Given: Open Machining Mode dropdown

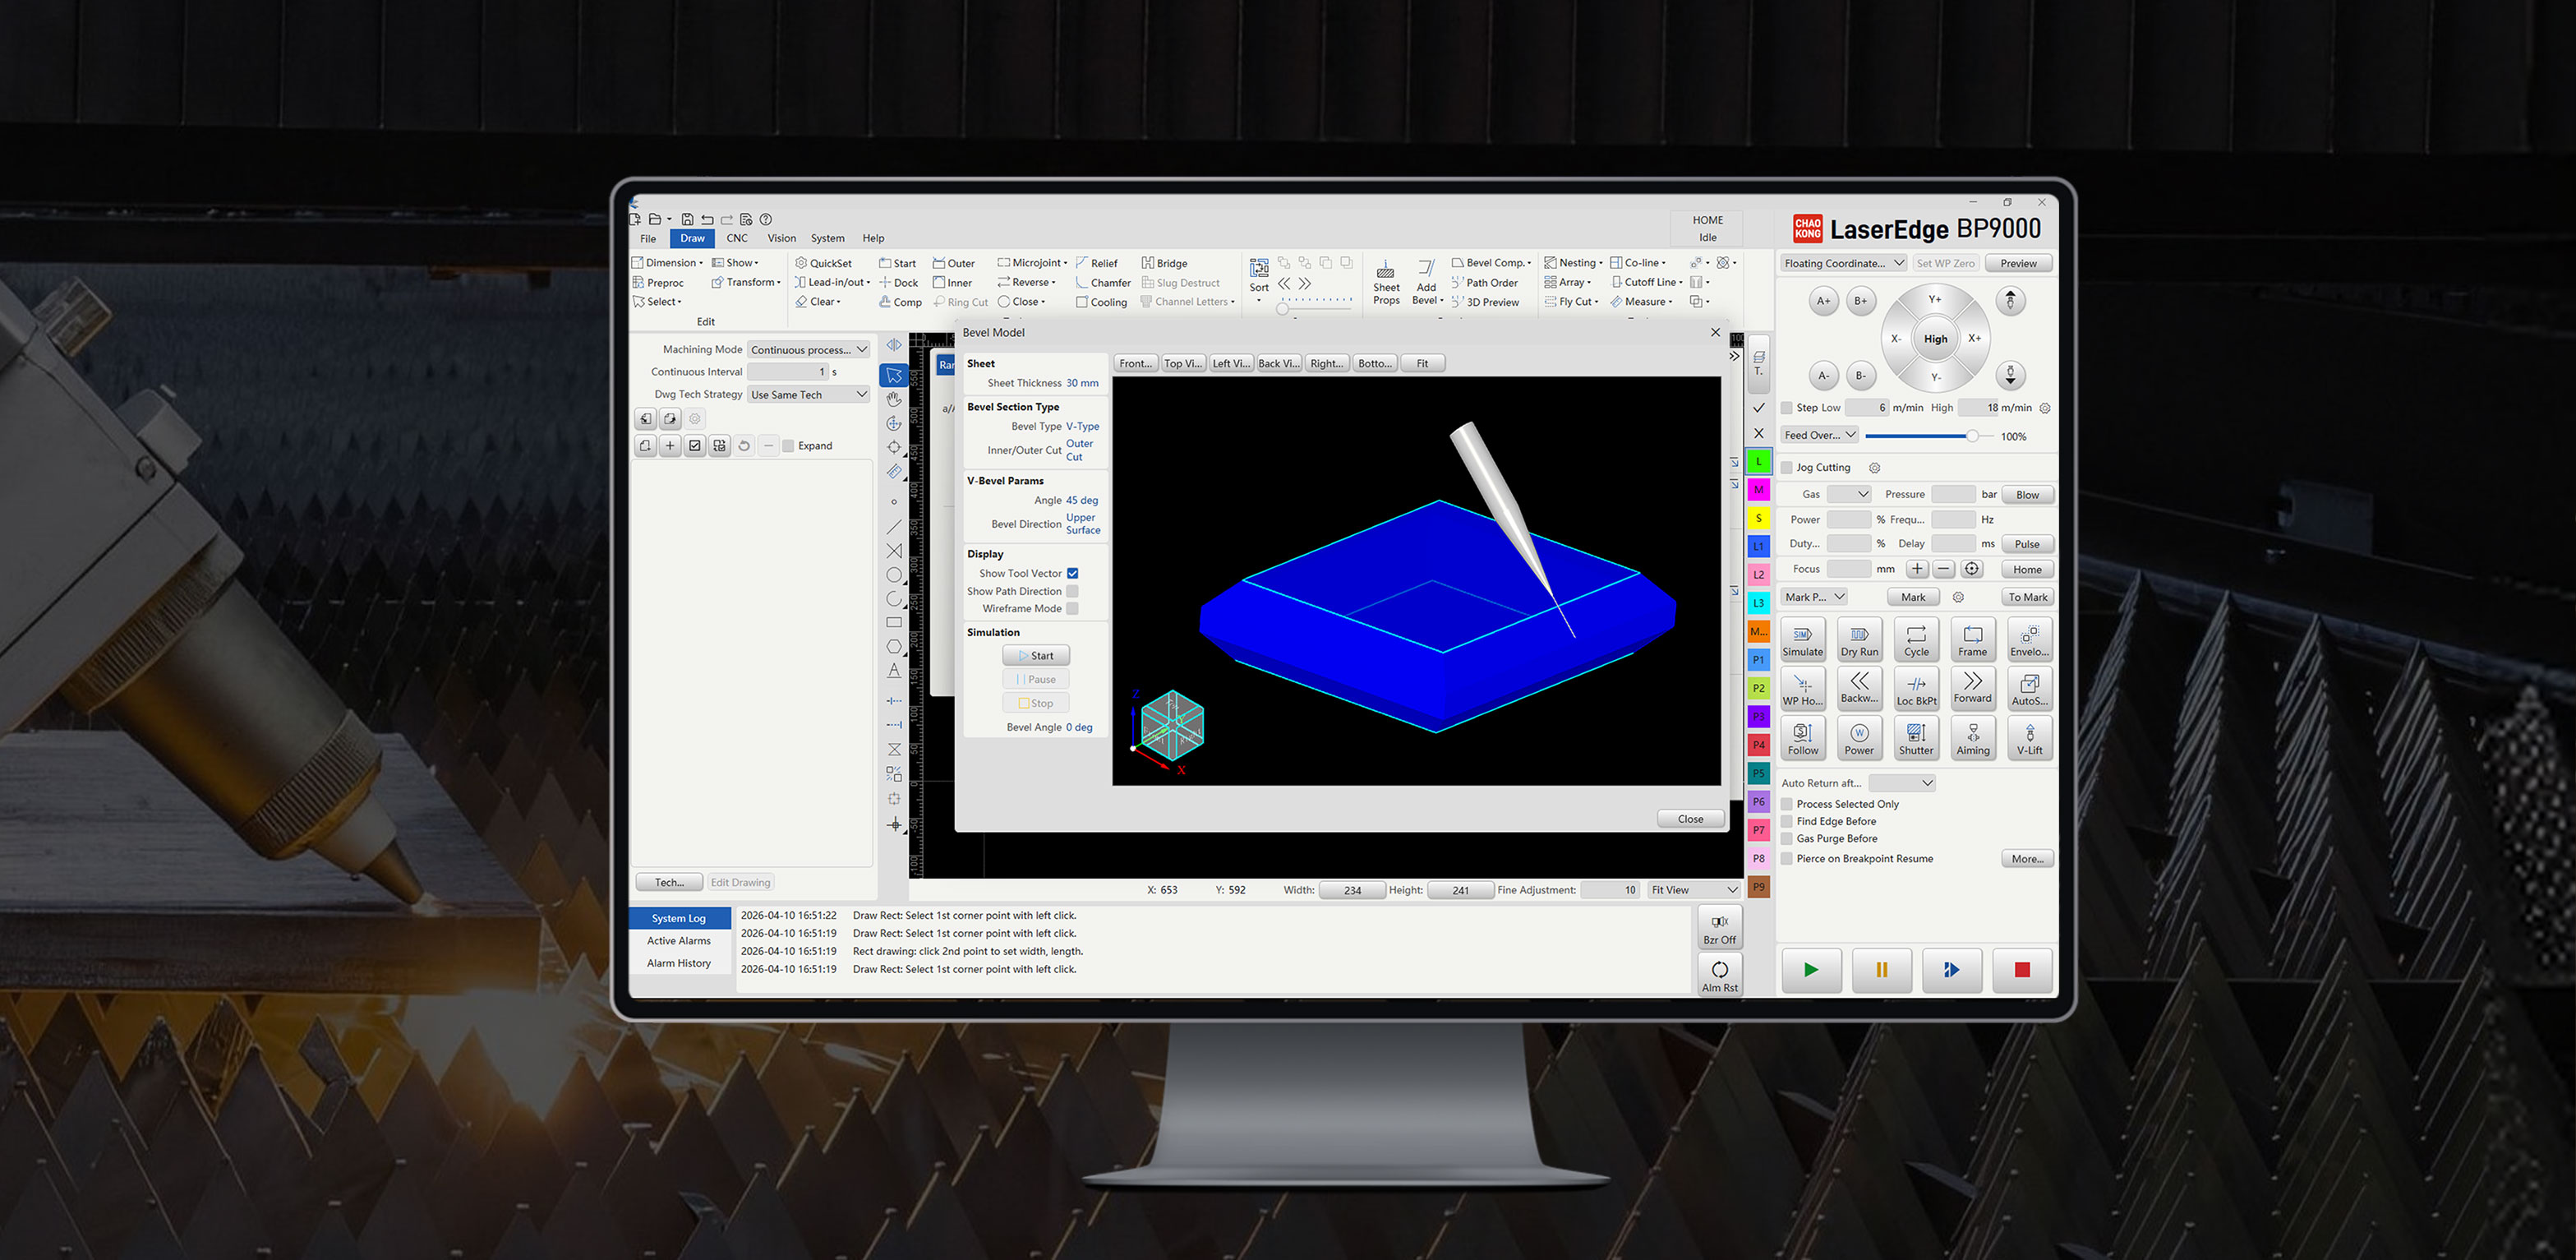Looking at the screenshot, I should (808, 350).
